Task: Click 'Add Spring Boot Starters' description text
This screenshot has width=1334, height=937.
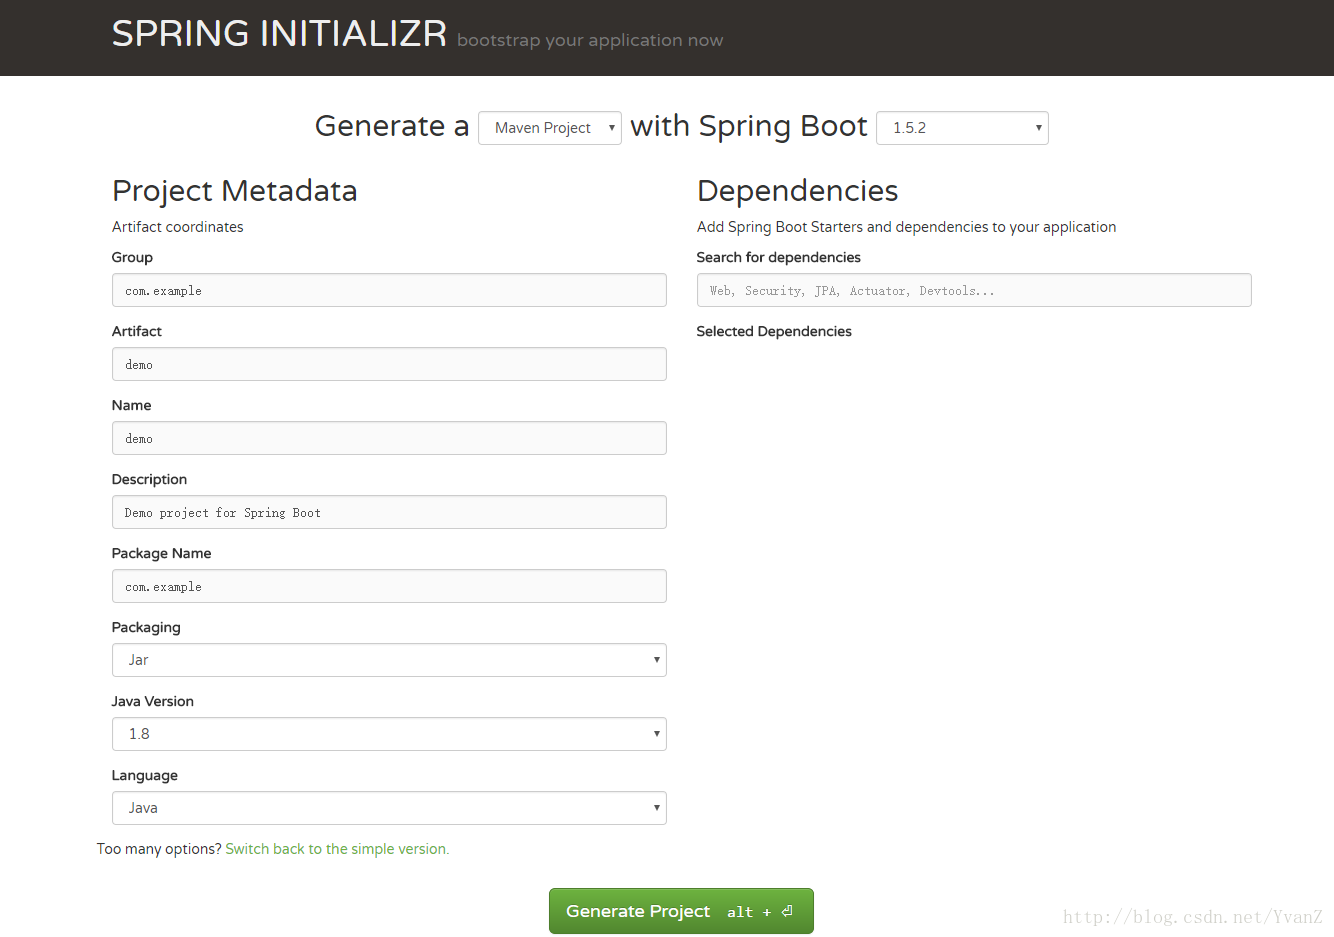Action: pyautogui.click(x=906, y=227)
